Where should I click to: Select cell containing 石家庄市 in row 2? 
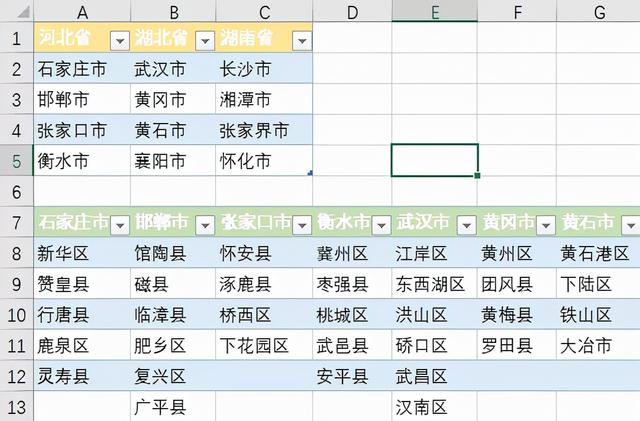click(x=82, y=69)
